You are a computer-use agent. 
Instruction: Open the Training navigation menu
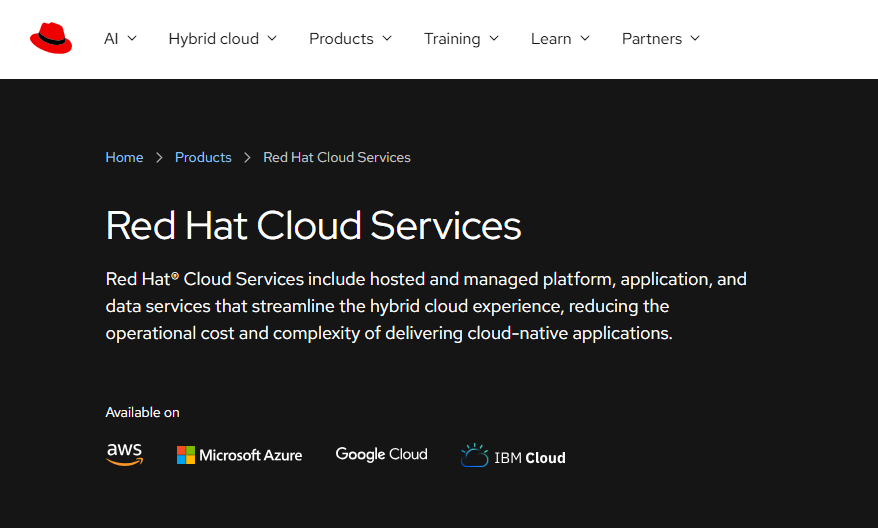(461, 39)
